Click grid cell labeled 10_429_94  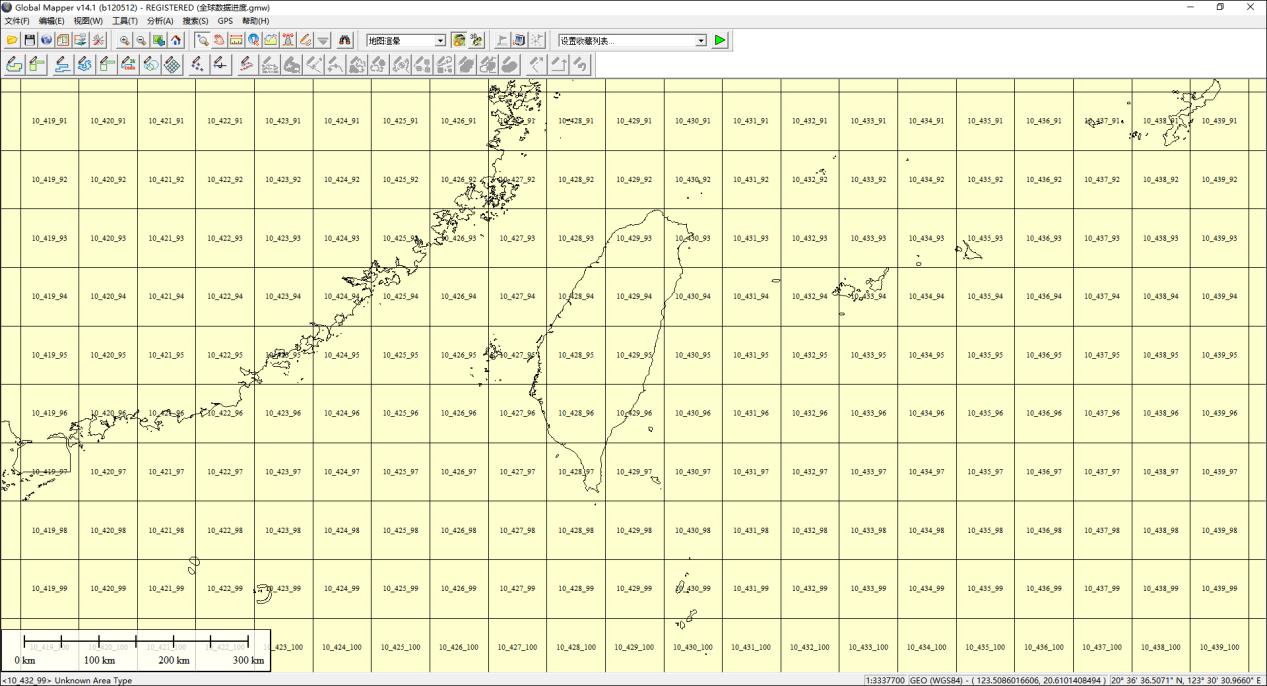coord(634,296)
